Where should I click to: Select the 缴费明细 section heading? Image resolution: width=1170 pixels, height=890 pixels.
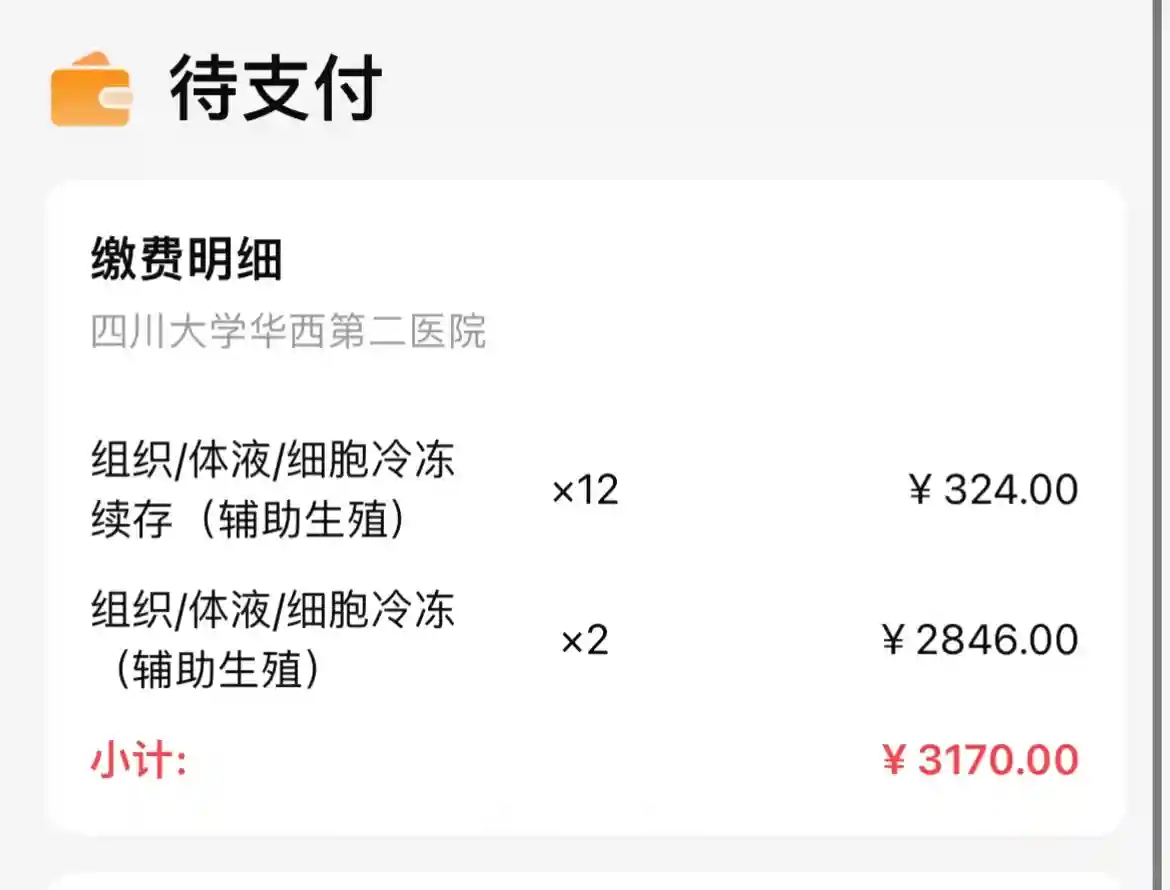point(187,260)
